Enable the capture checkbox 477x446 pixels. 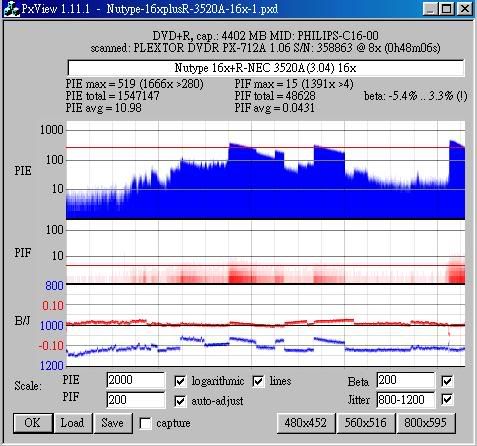(x=145, y=424)
